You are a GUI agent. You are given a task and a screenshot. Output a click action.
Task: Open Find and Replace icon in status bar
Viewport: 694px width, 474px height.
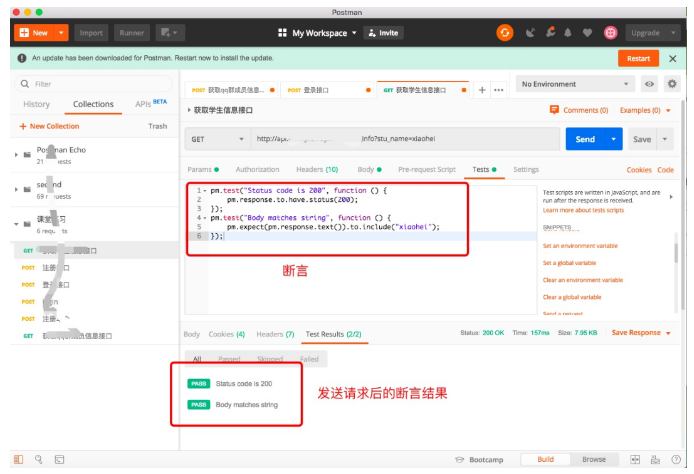(x=39, y=459)
